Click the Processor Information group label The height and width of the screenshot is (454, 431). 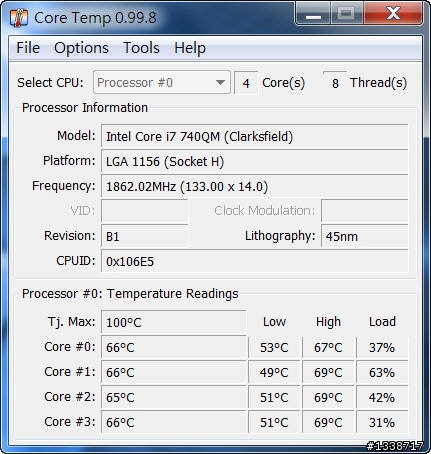[x=85, y=108]
